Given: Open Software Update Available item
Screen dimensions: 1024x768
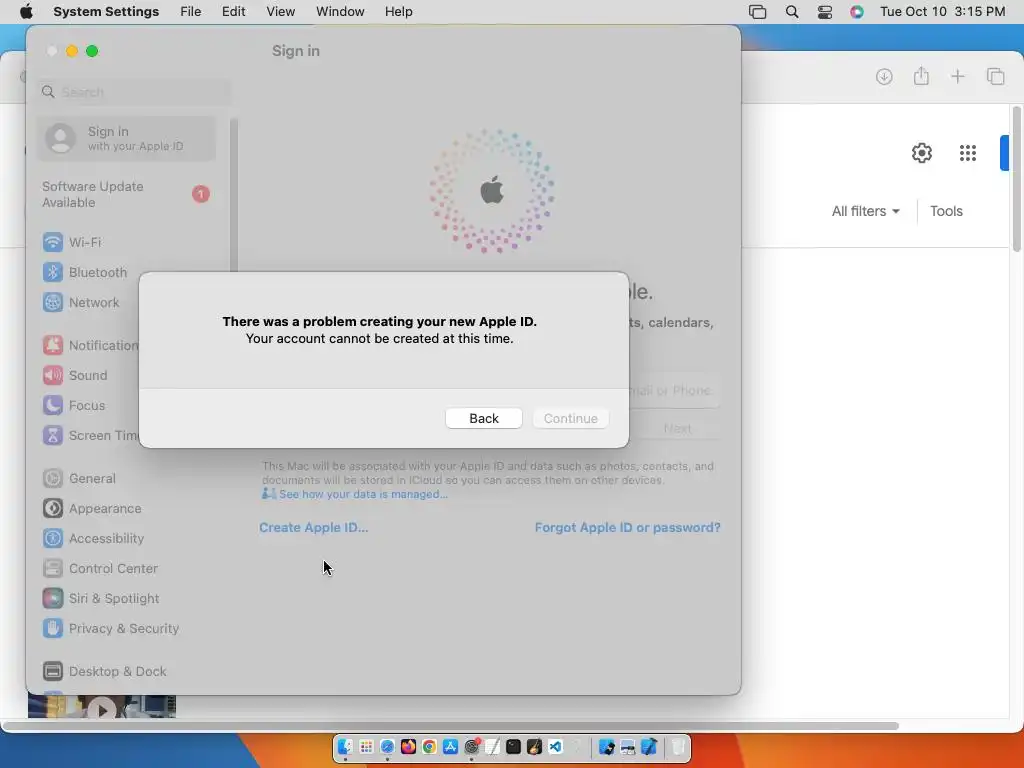Looking at the screenshot, I should (x=126, y=194).
